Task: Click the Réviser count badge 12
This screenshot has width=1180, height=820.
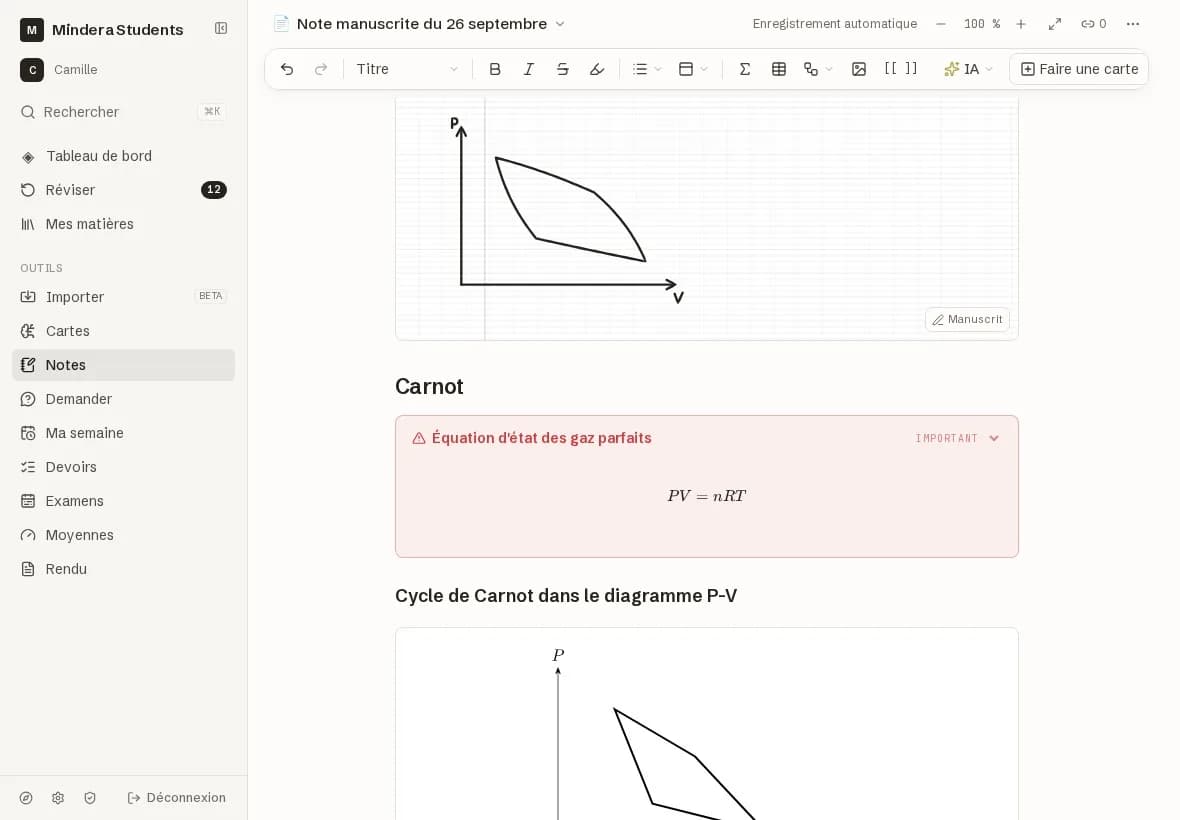Action: [214, 190]
